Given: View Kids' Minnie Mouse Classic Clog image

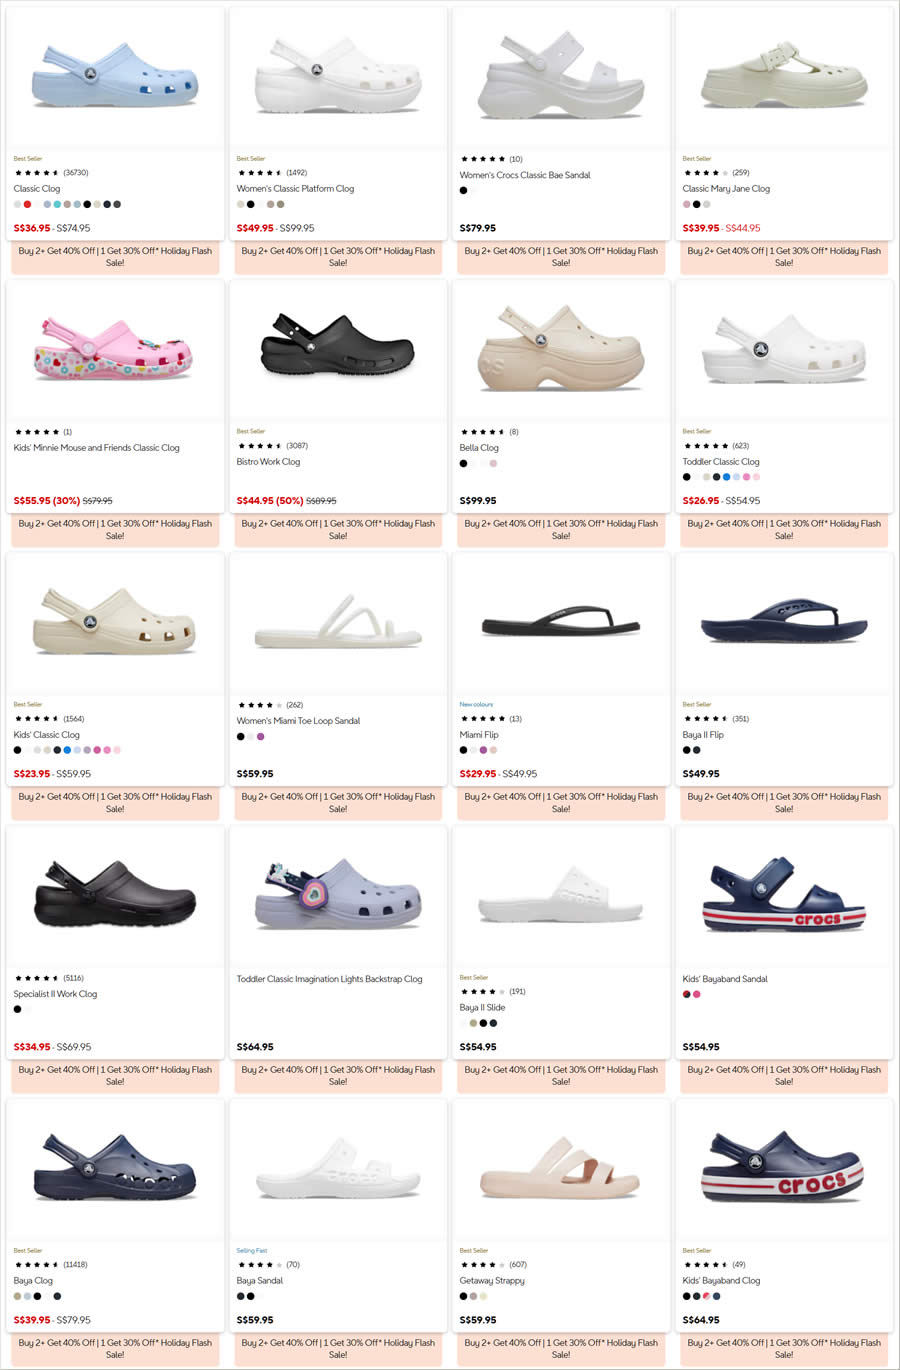Looking at the screenshot, I should click(x=113, y=349).
